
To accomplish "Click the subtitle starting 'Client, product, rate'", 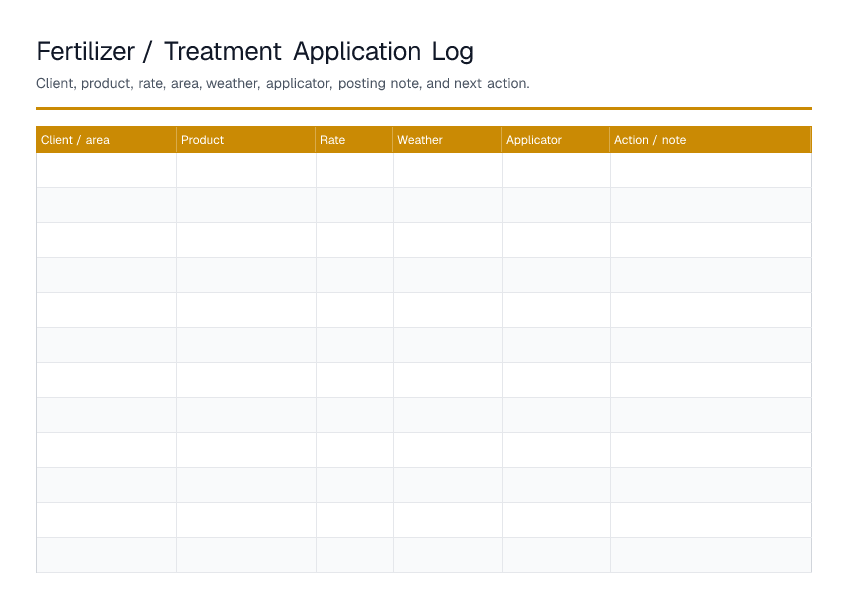I will (x=283, y=83).
